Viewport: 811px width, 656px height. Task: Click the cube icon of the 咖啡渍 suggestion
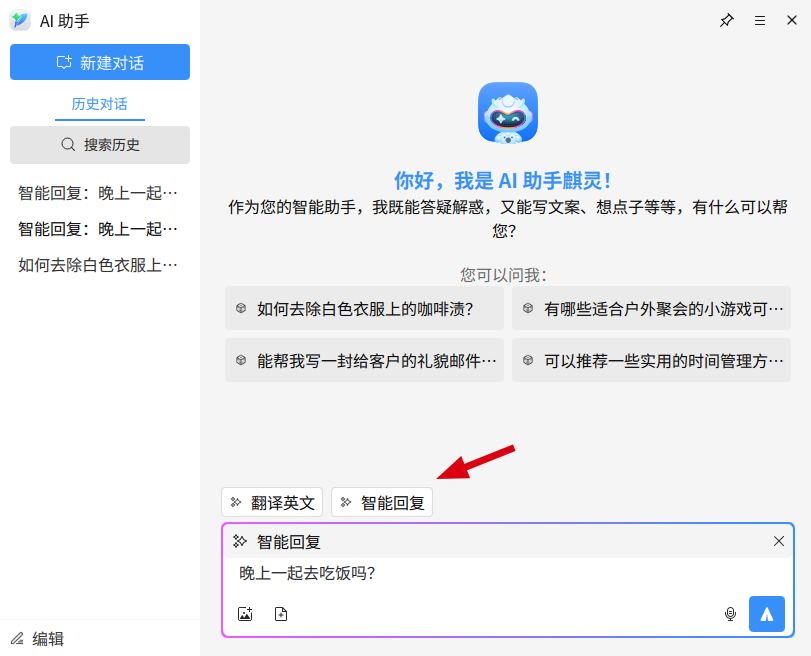pyautogui.click(x=241, y=308)
